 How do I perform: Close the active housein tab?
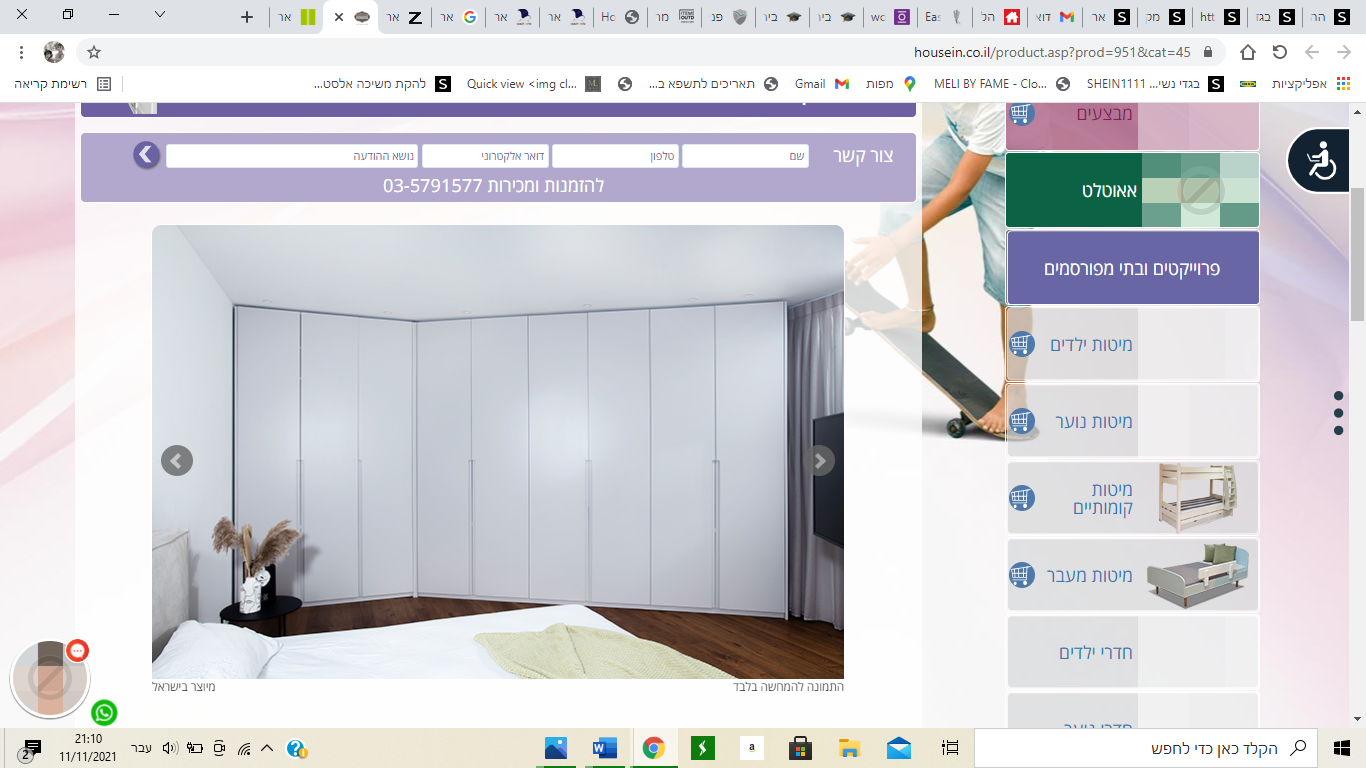(339, 17)
